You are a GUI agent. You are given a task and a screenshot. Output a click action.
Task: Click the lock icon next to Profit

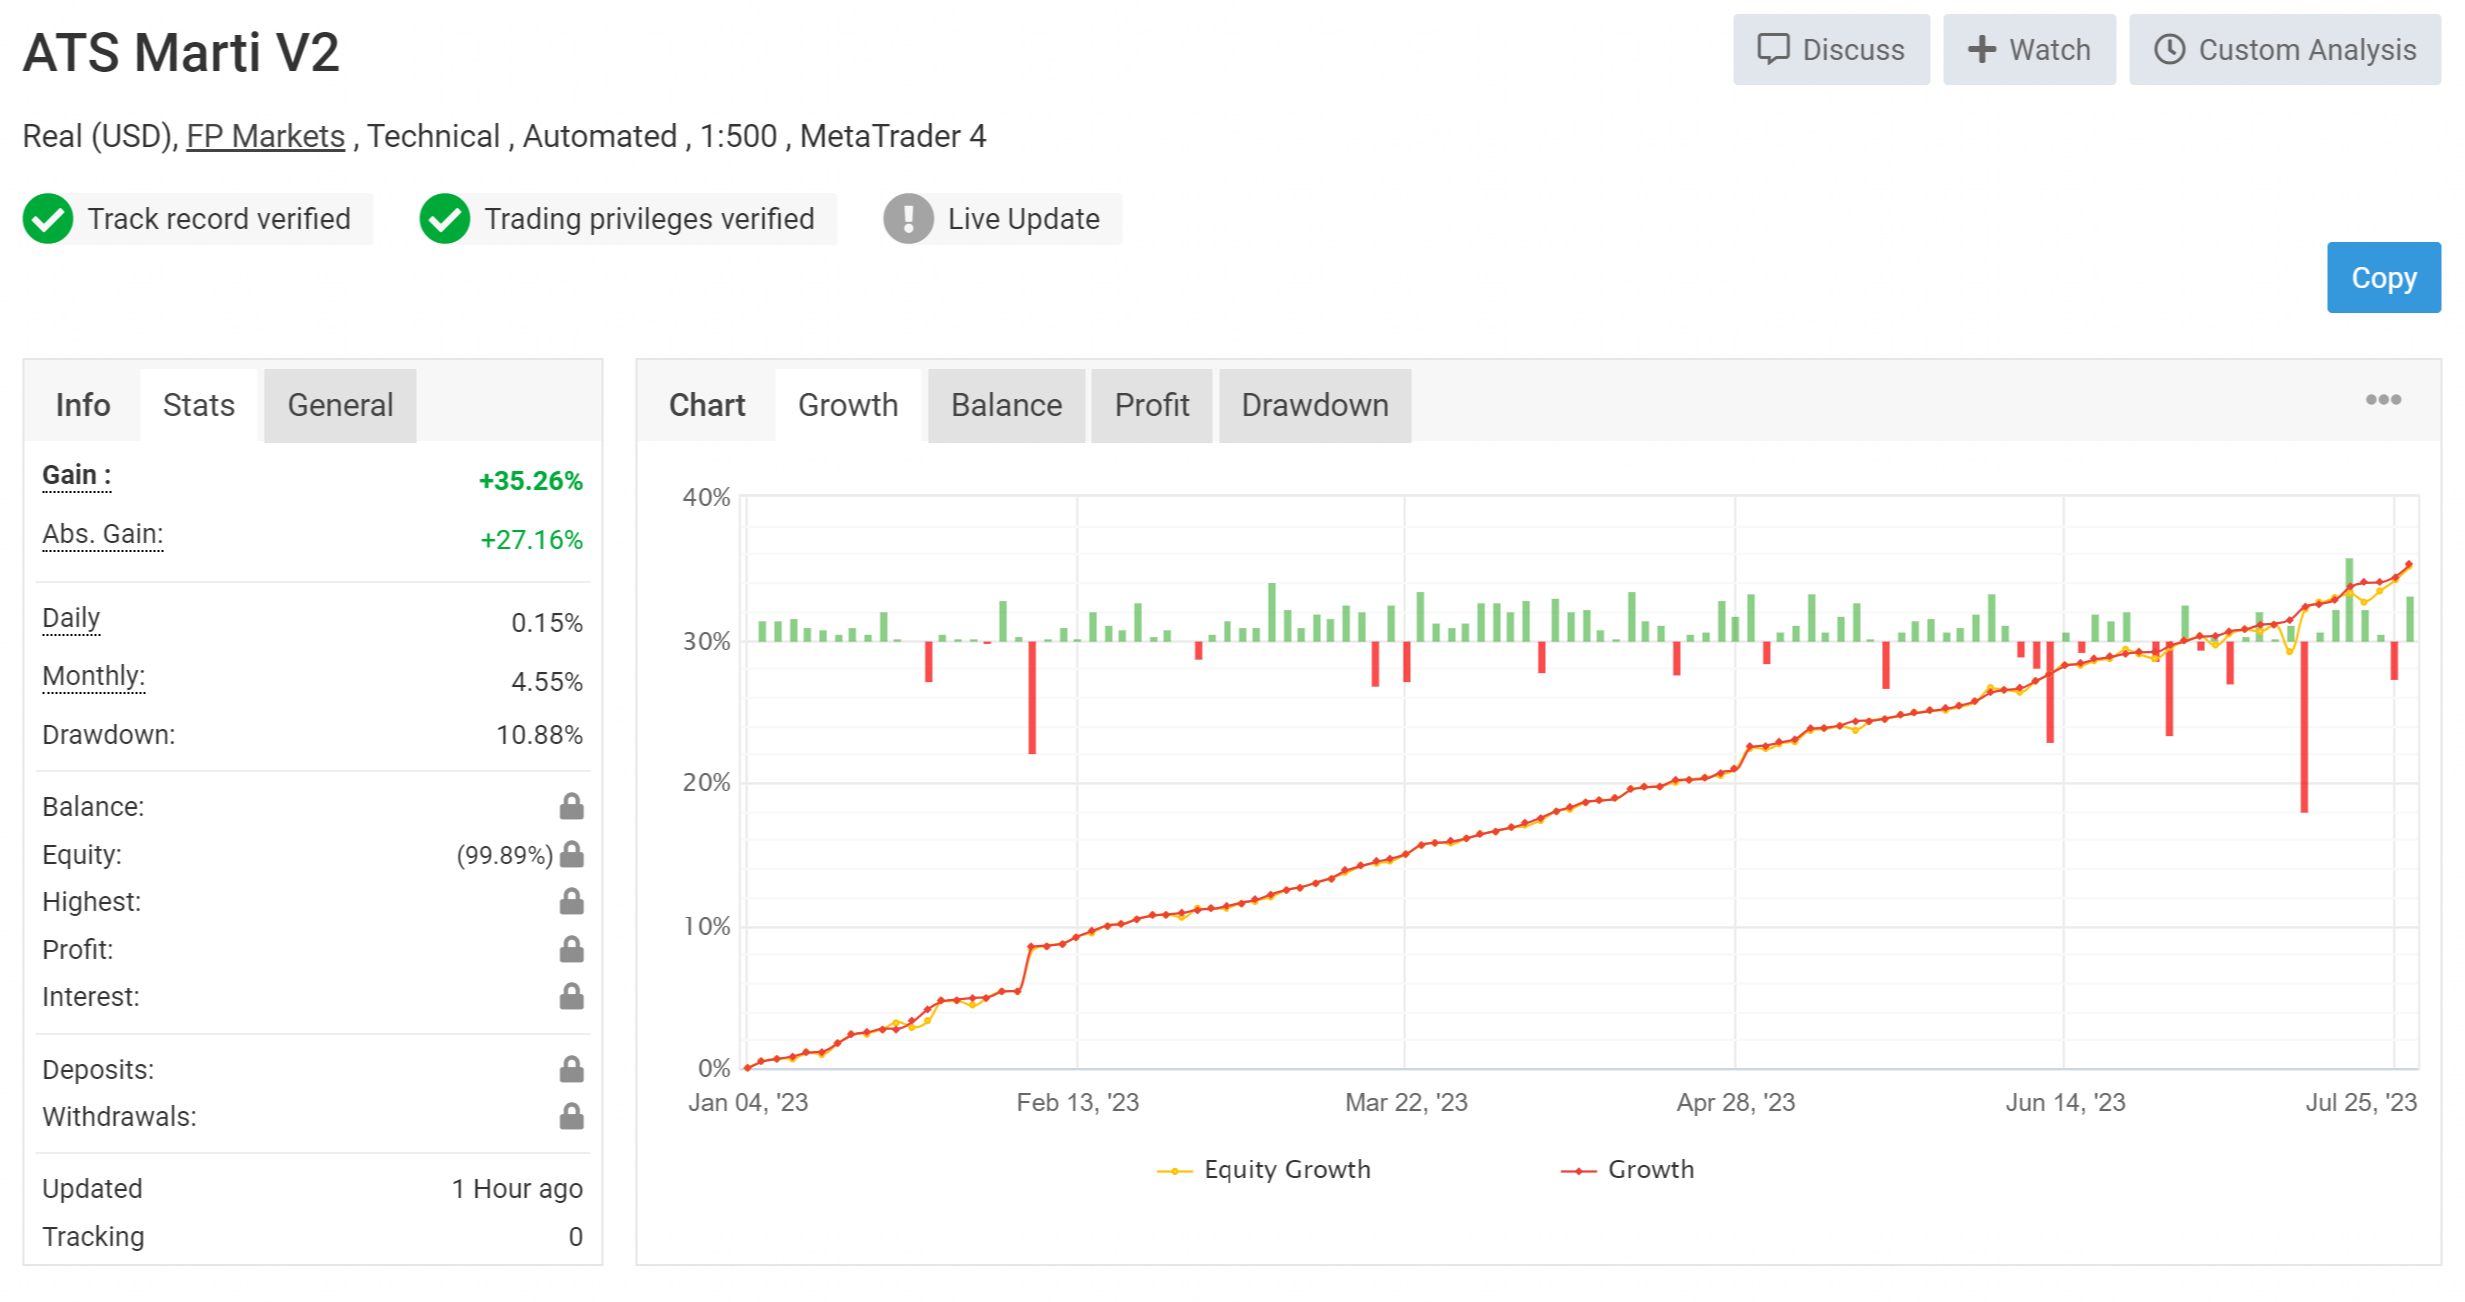tap(571, 949)
